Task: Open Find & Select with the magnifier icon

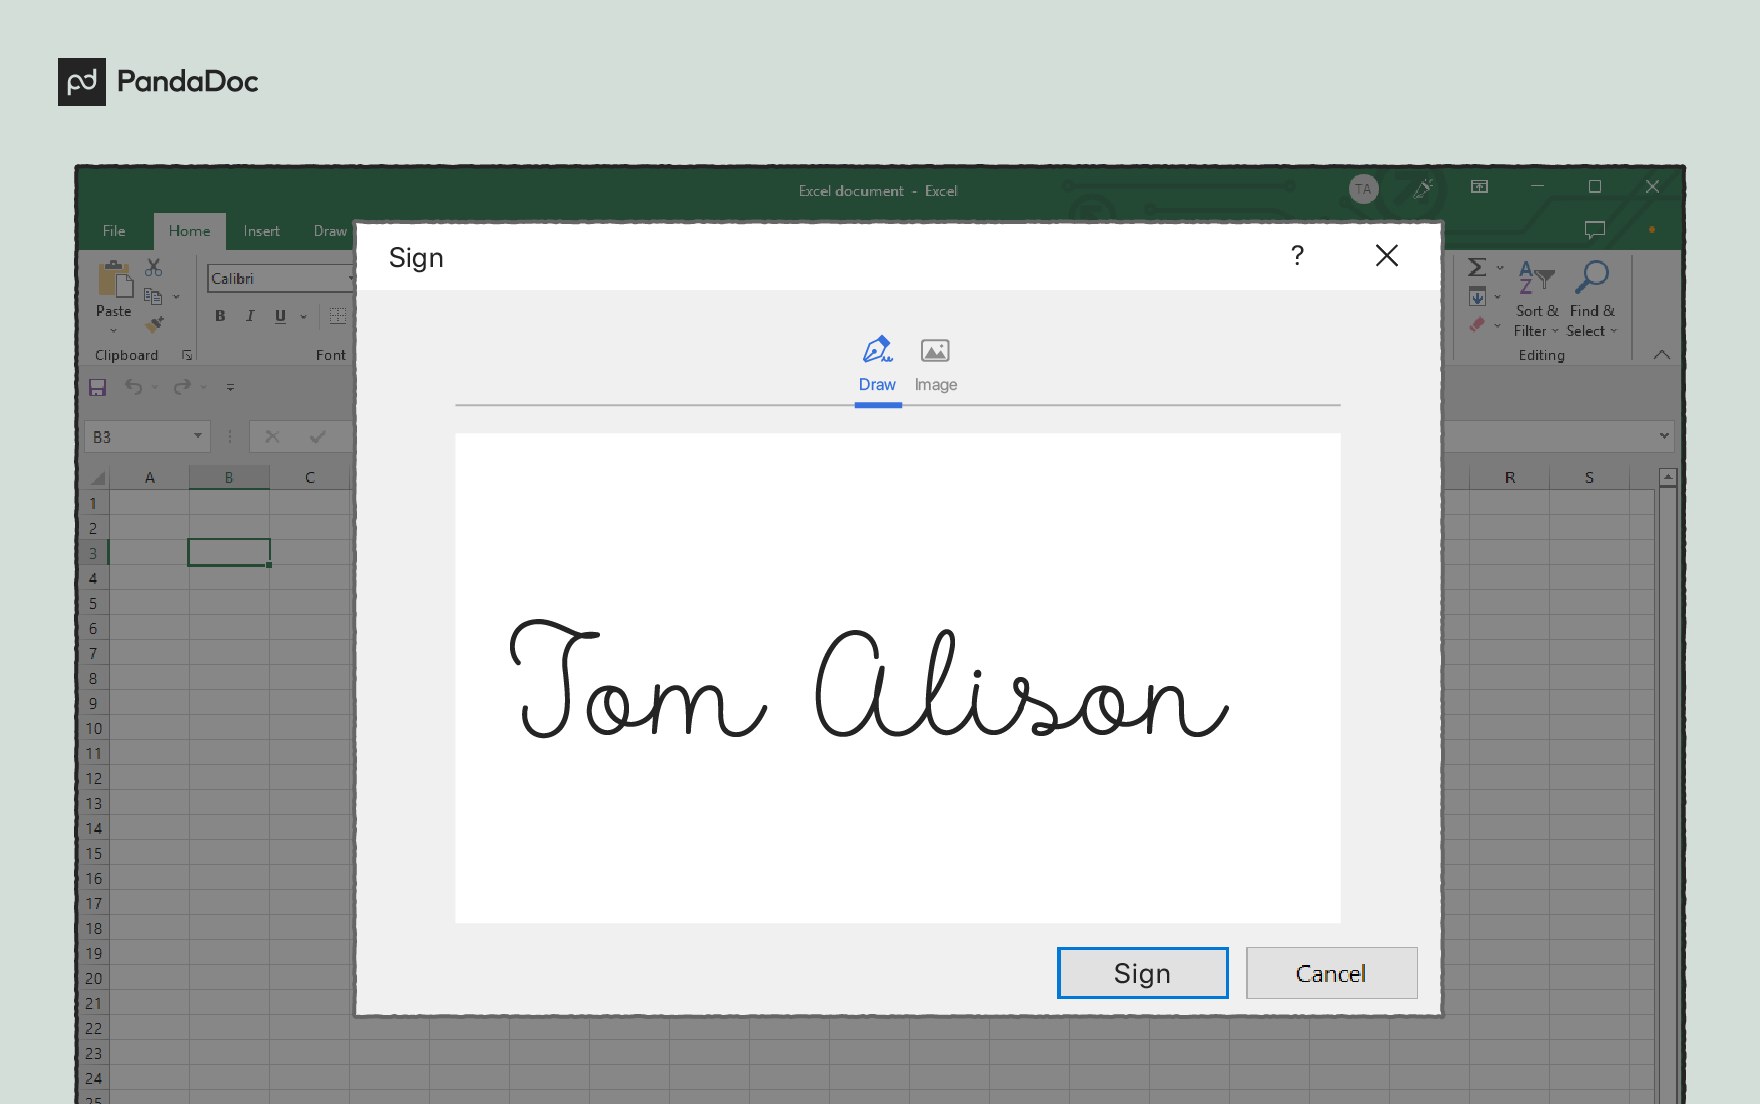Action: tap(1592, 278)
